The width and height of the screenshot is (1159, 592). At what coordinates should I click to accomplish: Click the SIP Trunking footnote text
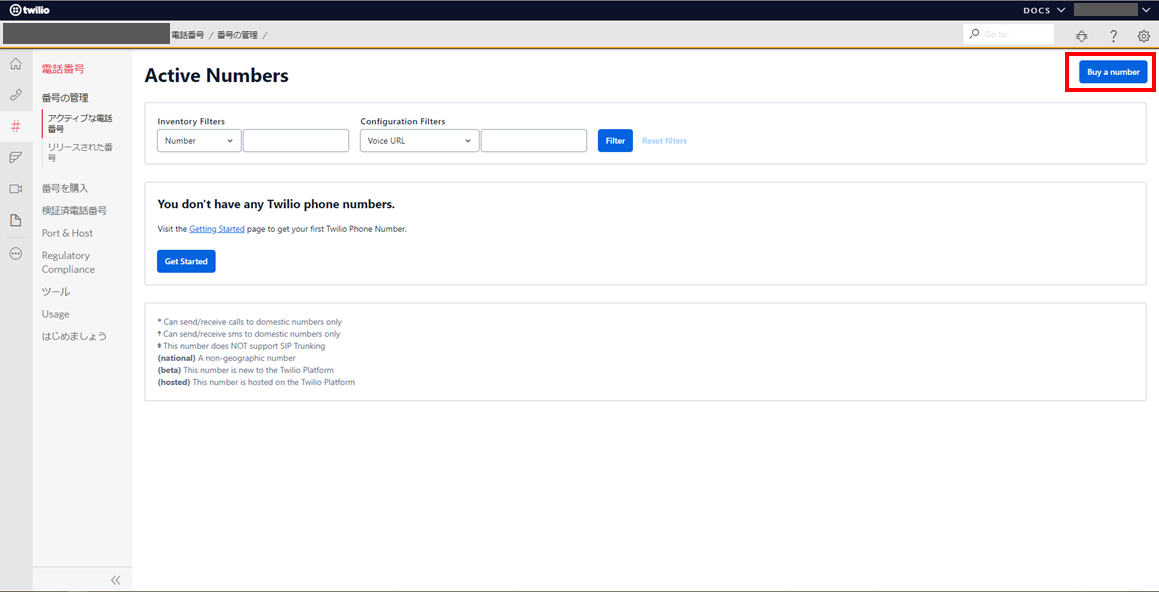[242, 346]
